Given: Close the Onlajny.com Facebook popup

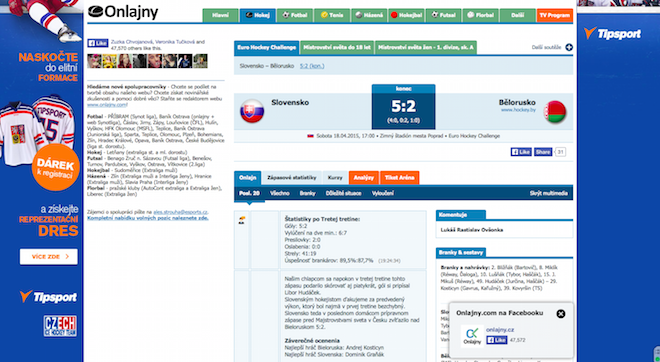Looking at the screenshot, I should 561,314.
